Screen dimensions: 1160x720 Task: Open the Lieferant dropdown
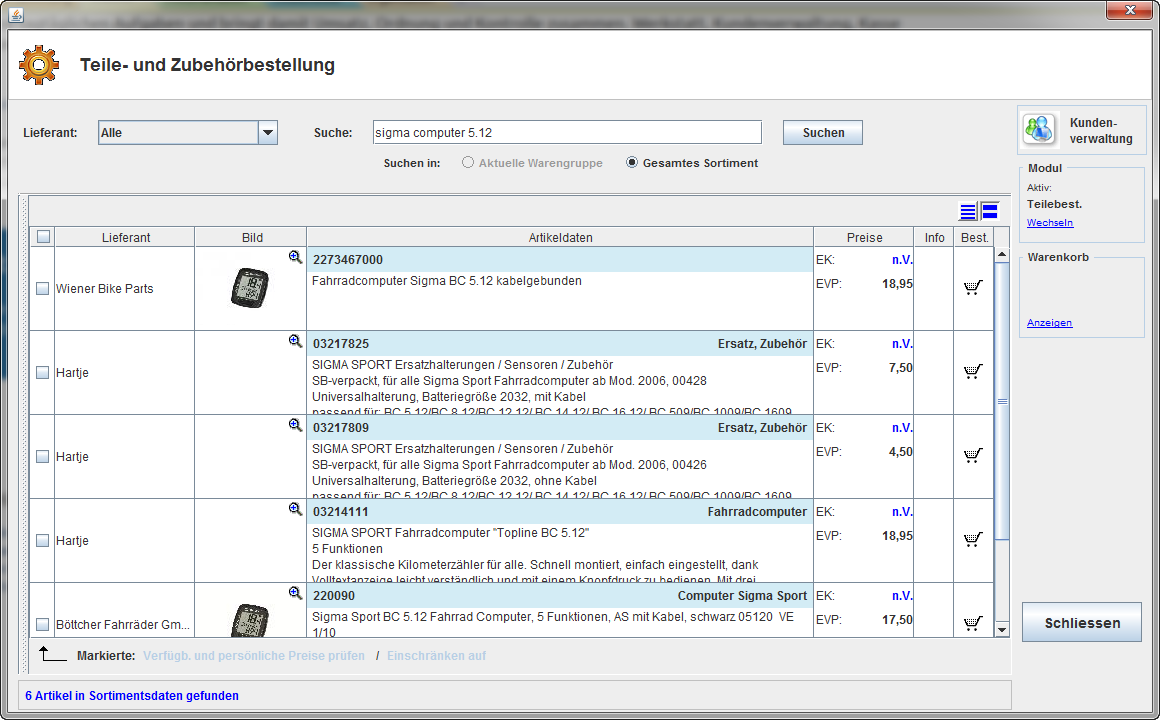coord(267,133)
